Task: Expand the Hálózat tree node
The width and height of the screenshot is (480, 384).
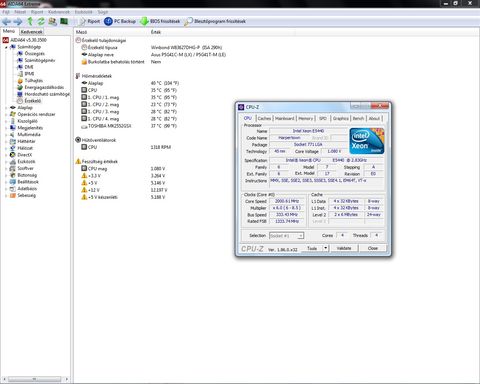Action: tap(6, 148)
